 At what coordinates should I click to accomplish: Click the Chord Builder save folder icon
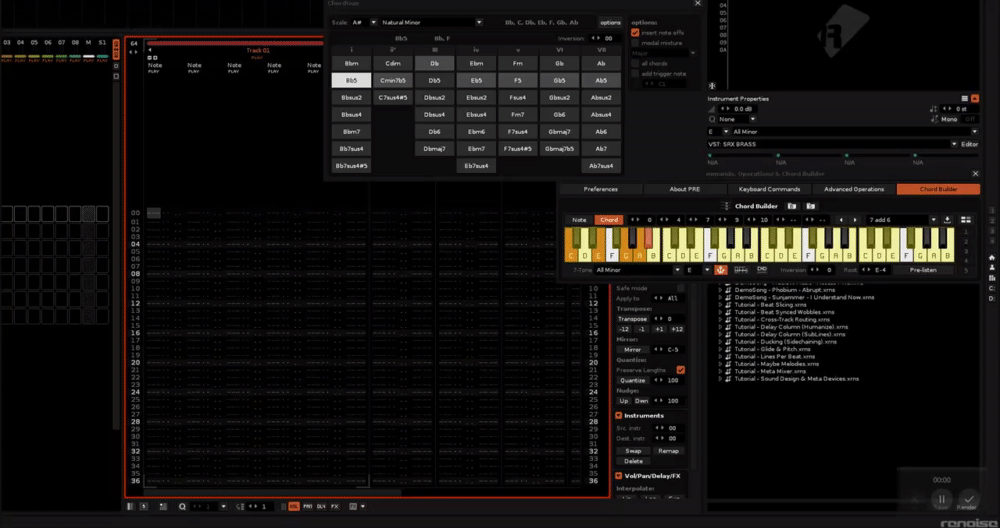(811, 206)
